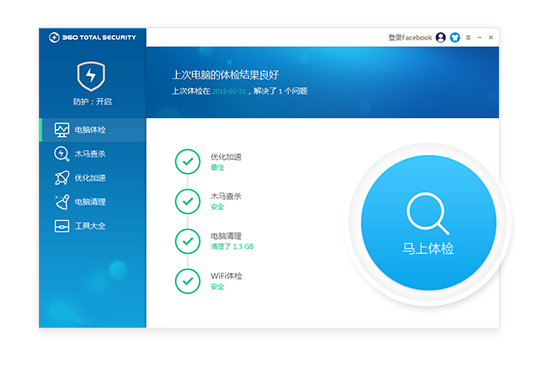Click the green checkmark beside 优化加速
This screenshot has height=365, width=540.
(188, 161)
